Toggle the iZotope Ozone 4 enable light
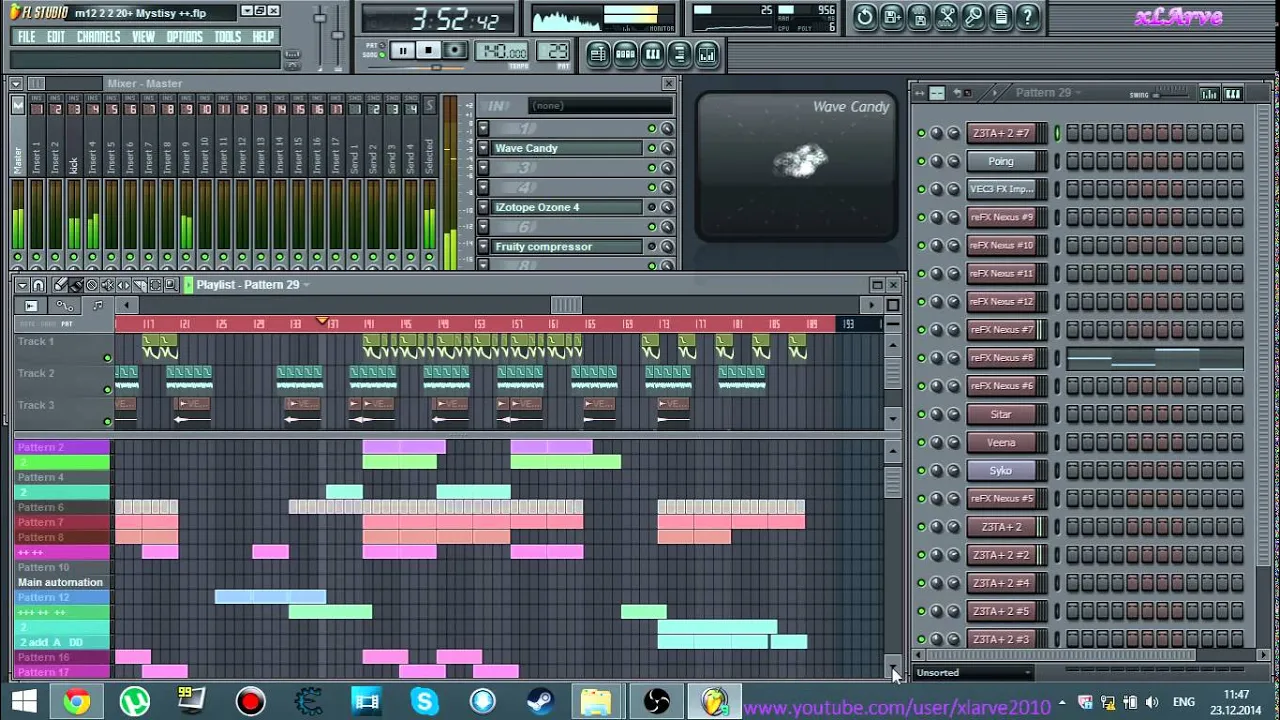The width and height of the screenshot is (1280, 720). [652, 207]
